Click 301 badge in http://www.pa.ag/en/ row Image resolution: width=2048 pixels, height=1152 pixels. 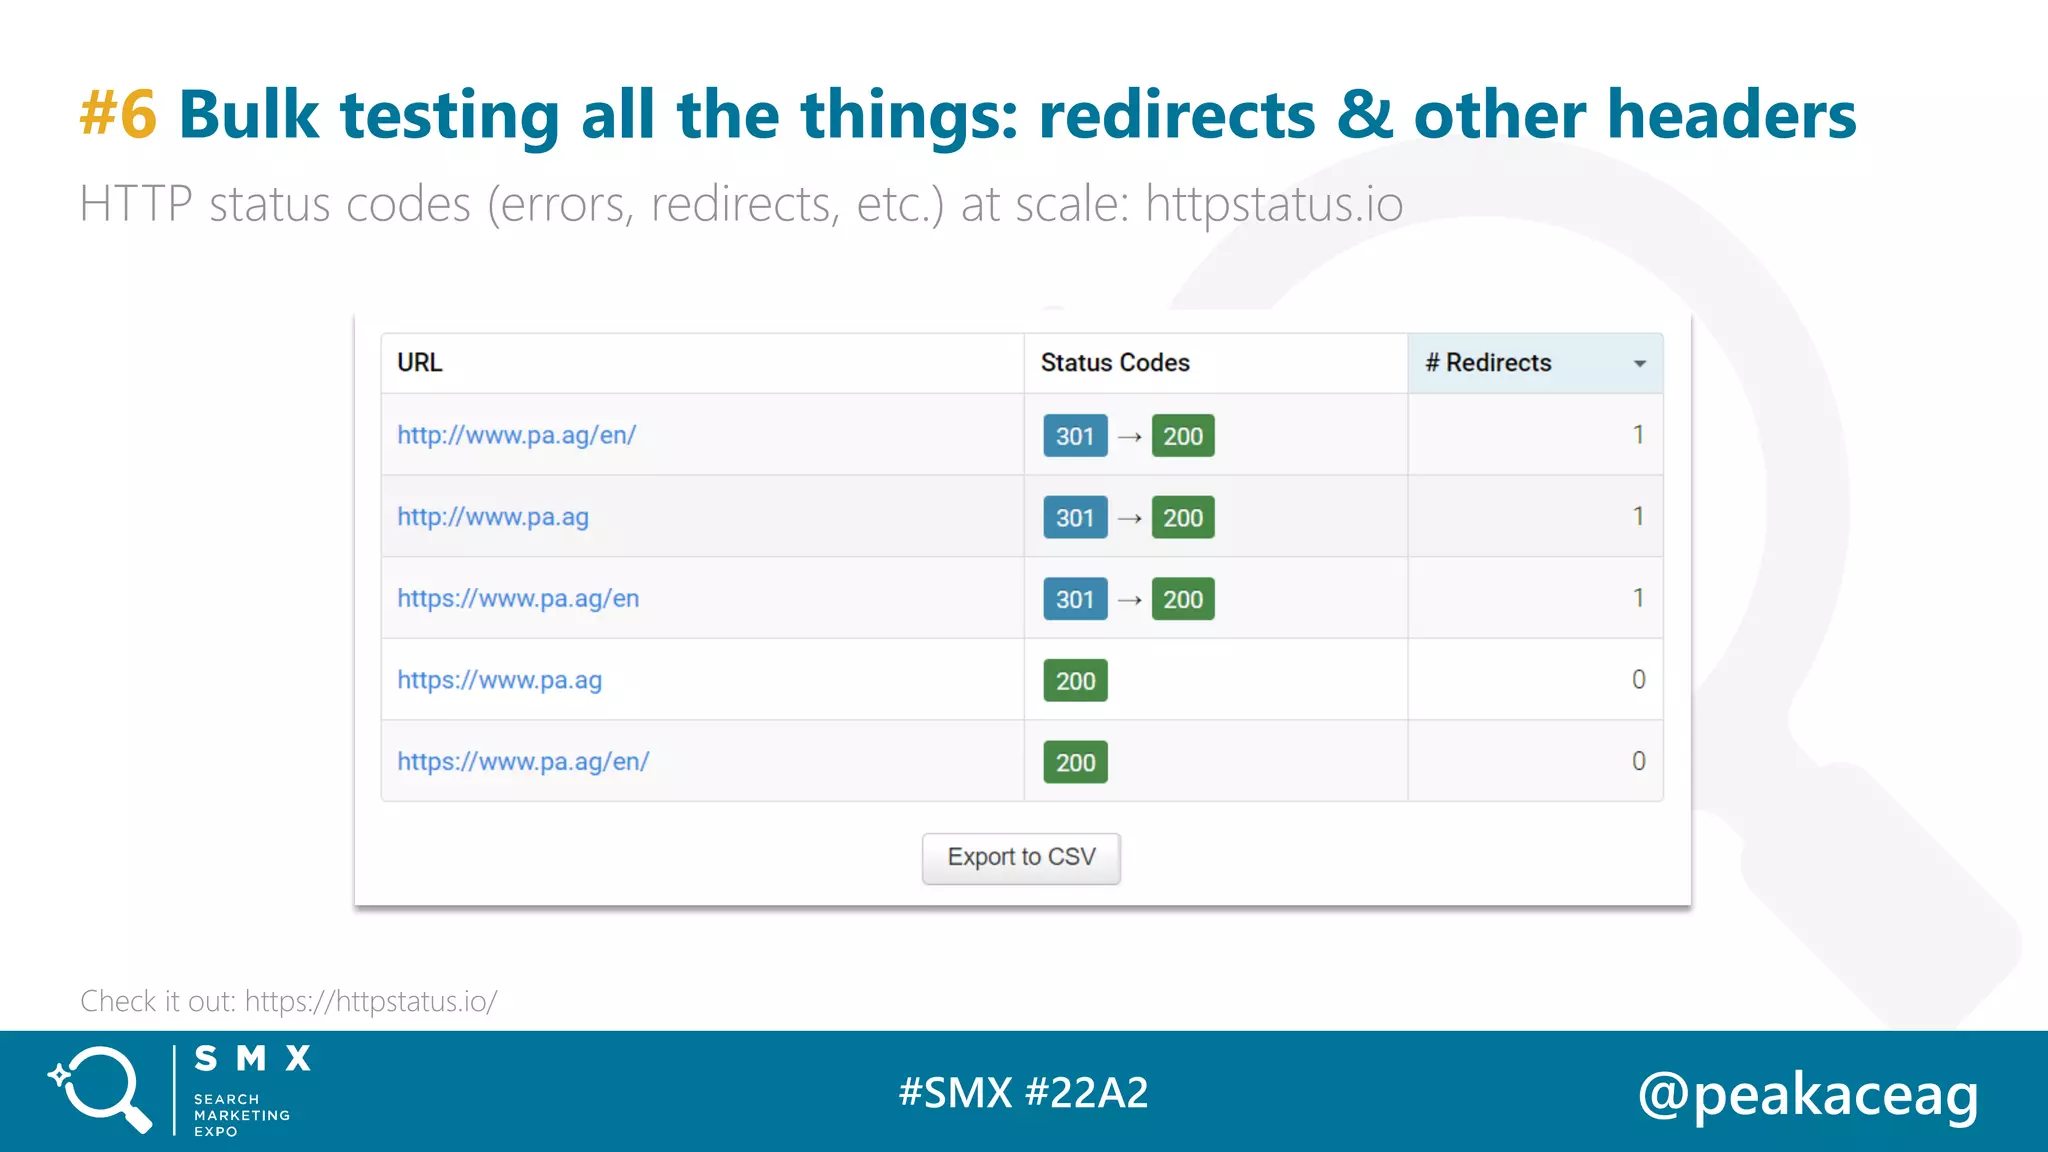[1075, 436]
